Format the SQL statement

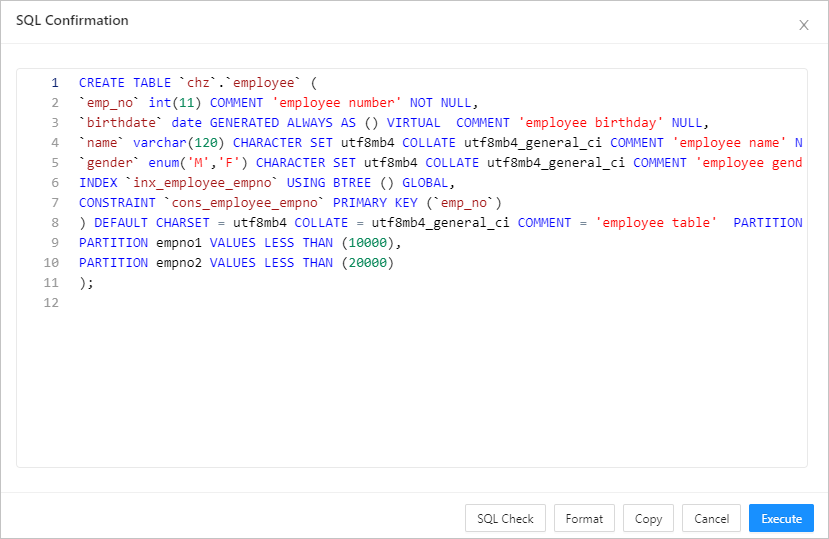click(584, 518)
